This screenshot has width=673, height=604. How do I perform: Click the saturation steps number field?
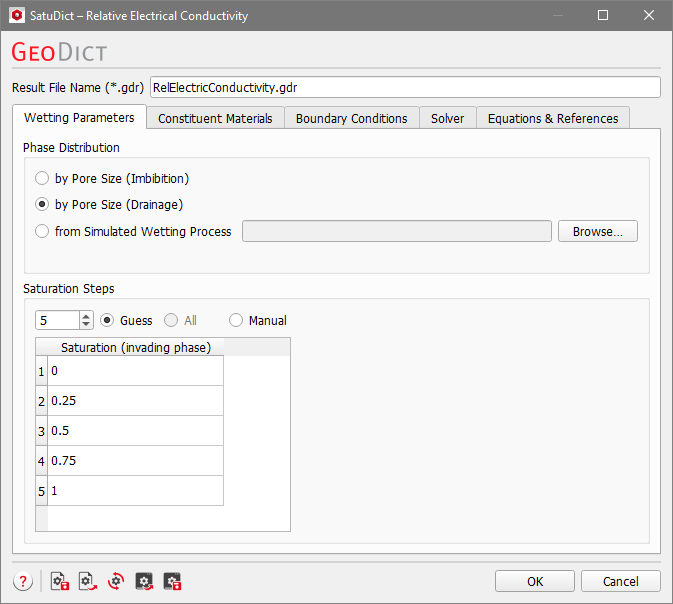tap(58, 320)
